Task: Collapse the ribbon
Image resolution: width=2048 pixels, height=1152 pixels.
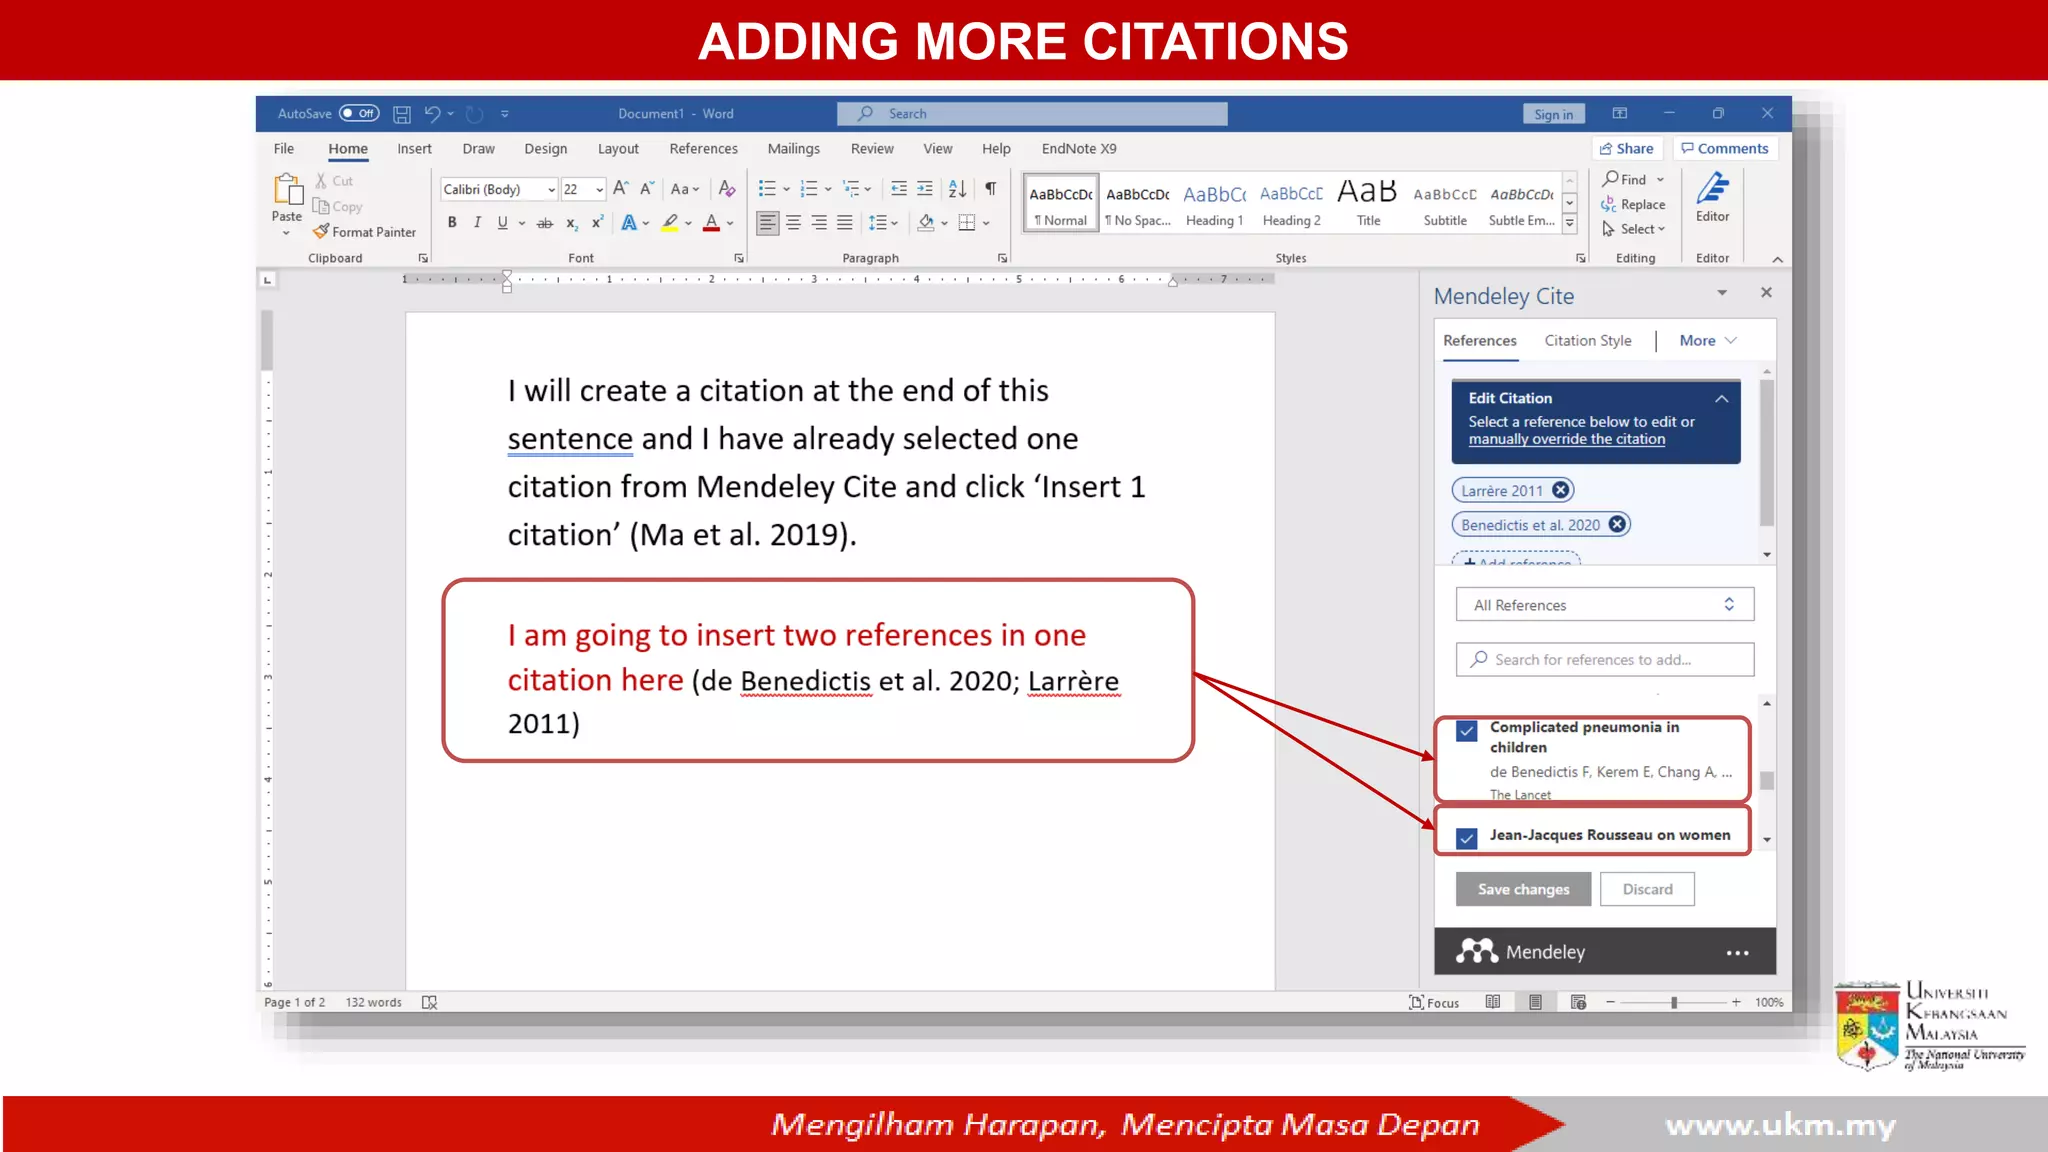Action: click(x=1777, y=259)
